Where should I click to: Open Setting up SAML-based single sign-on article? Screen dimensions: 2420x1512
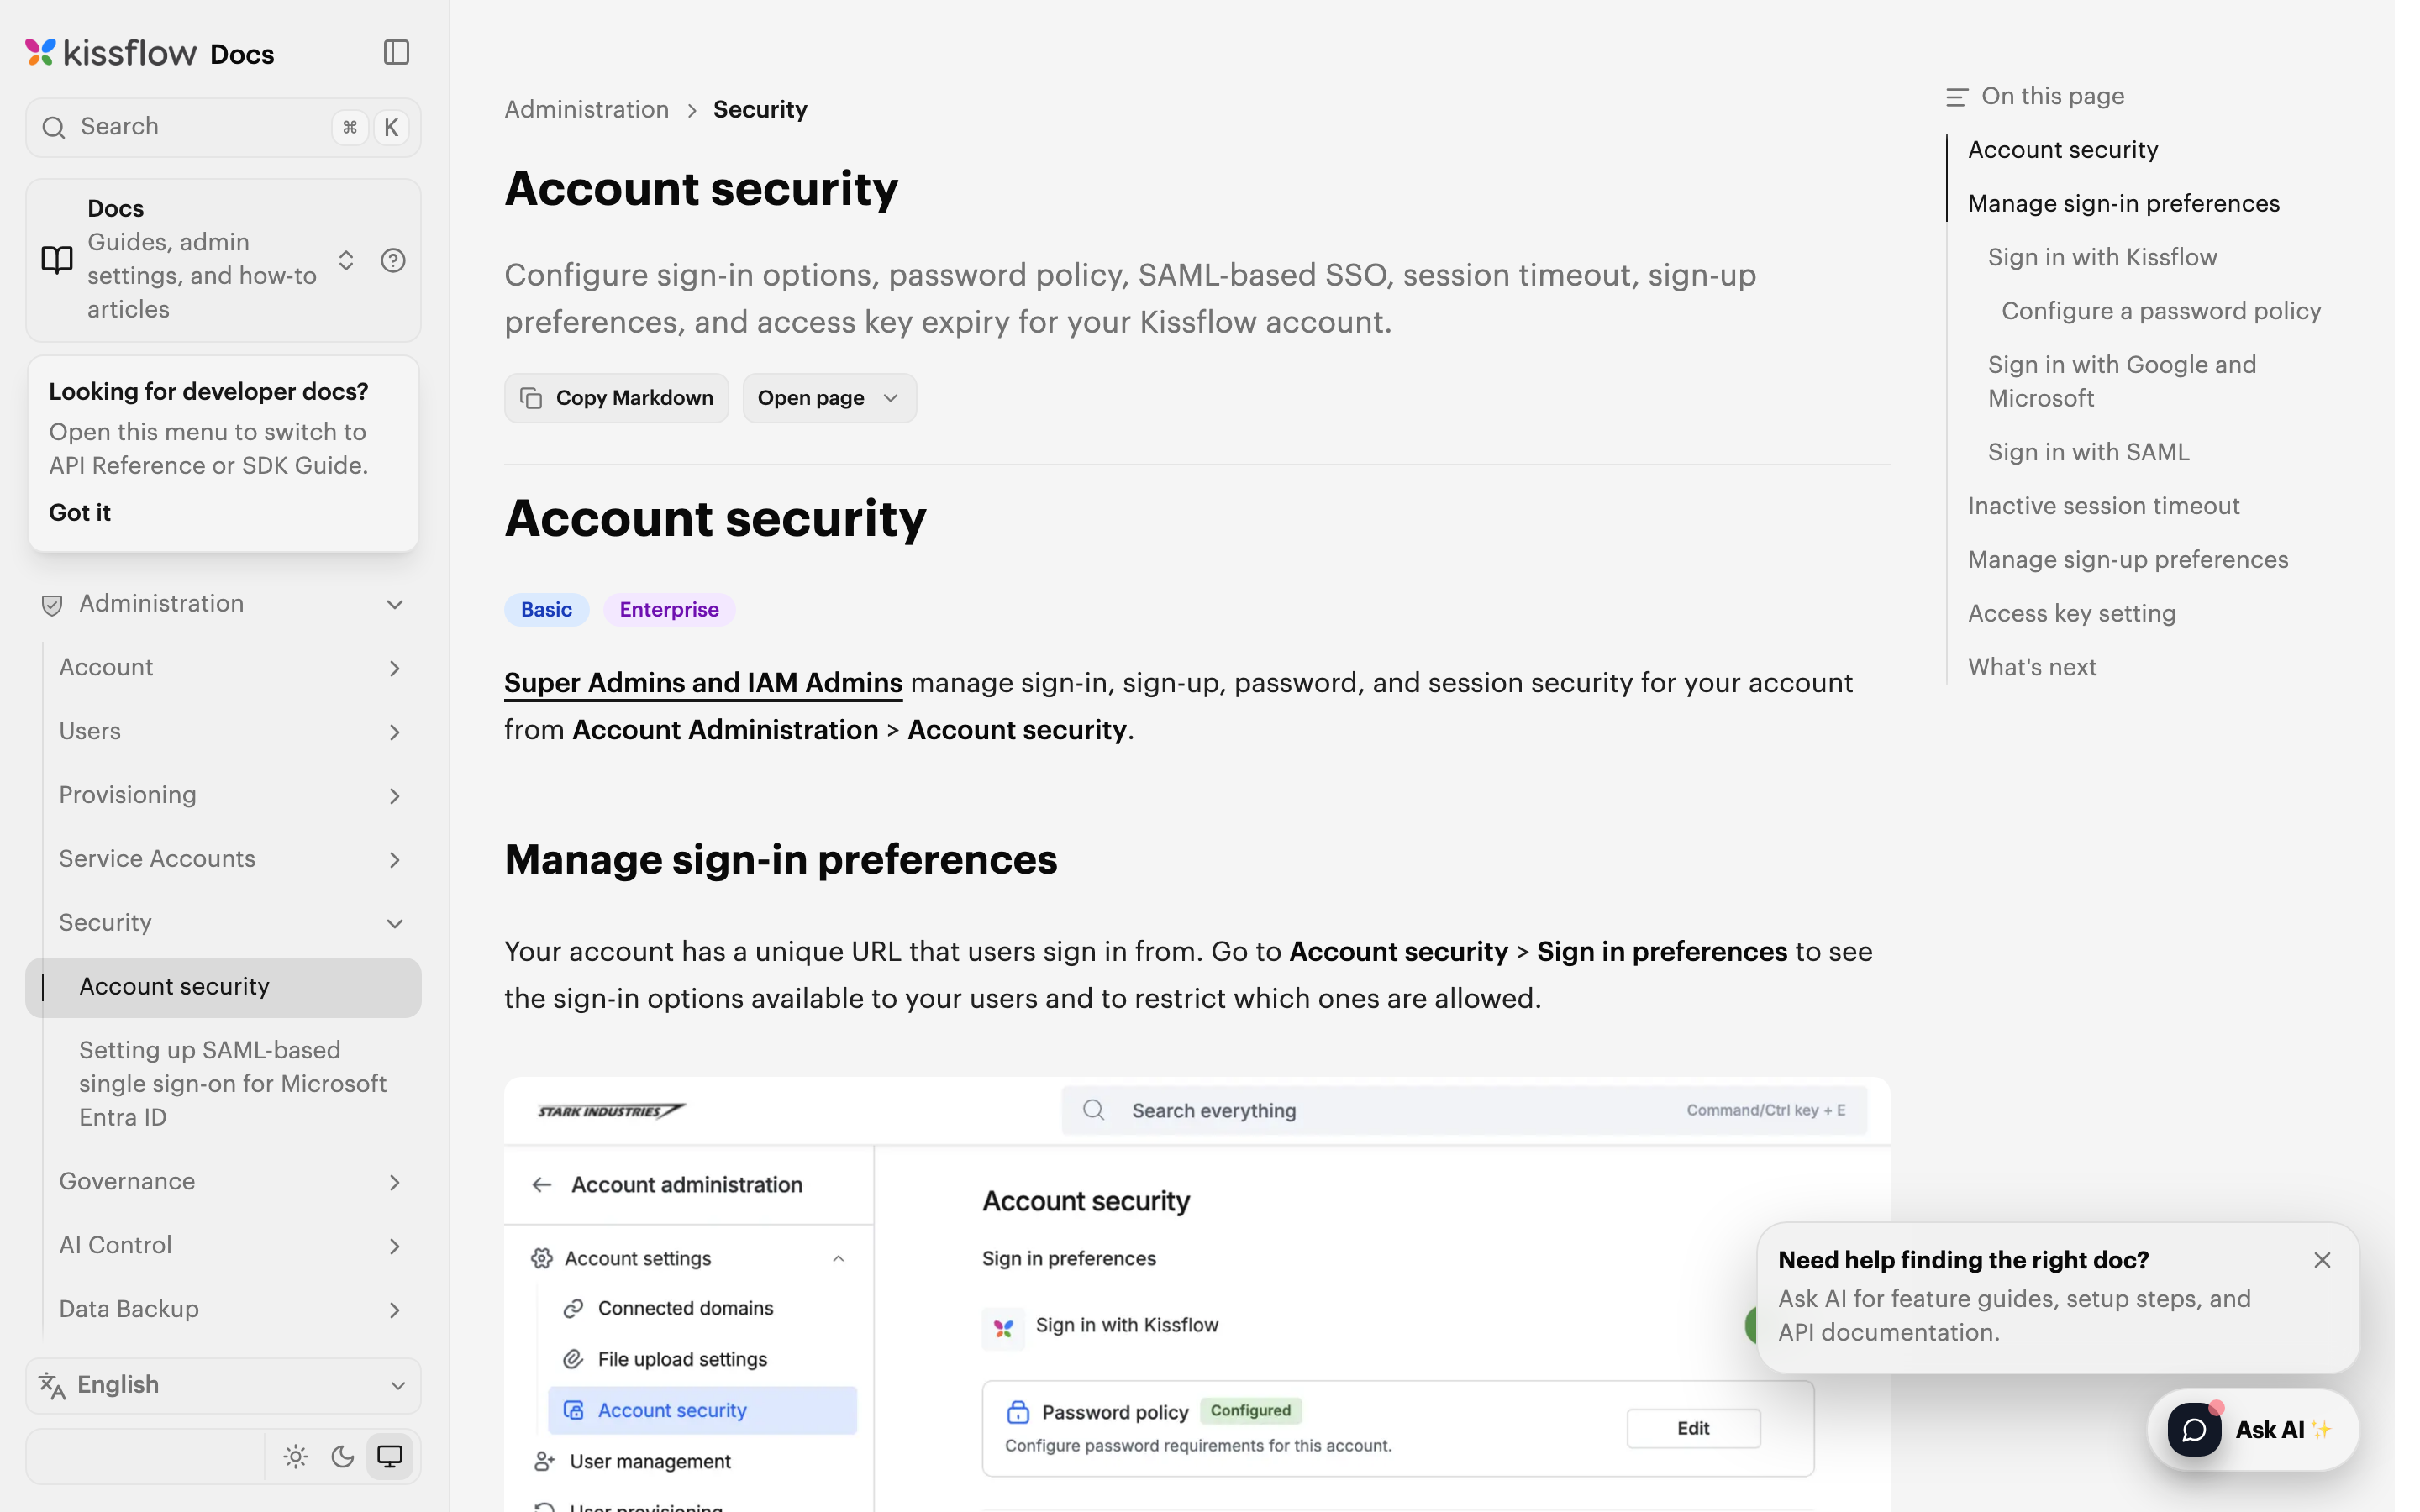tap(232, 1083)
